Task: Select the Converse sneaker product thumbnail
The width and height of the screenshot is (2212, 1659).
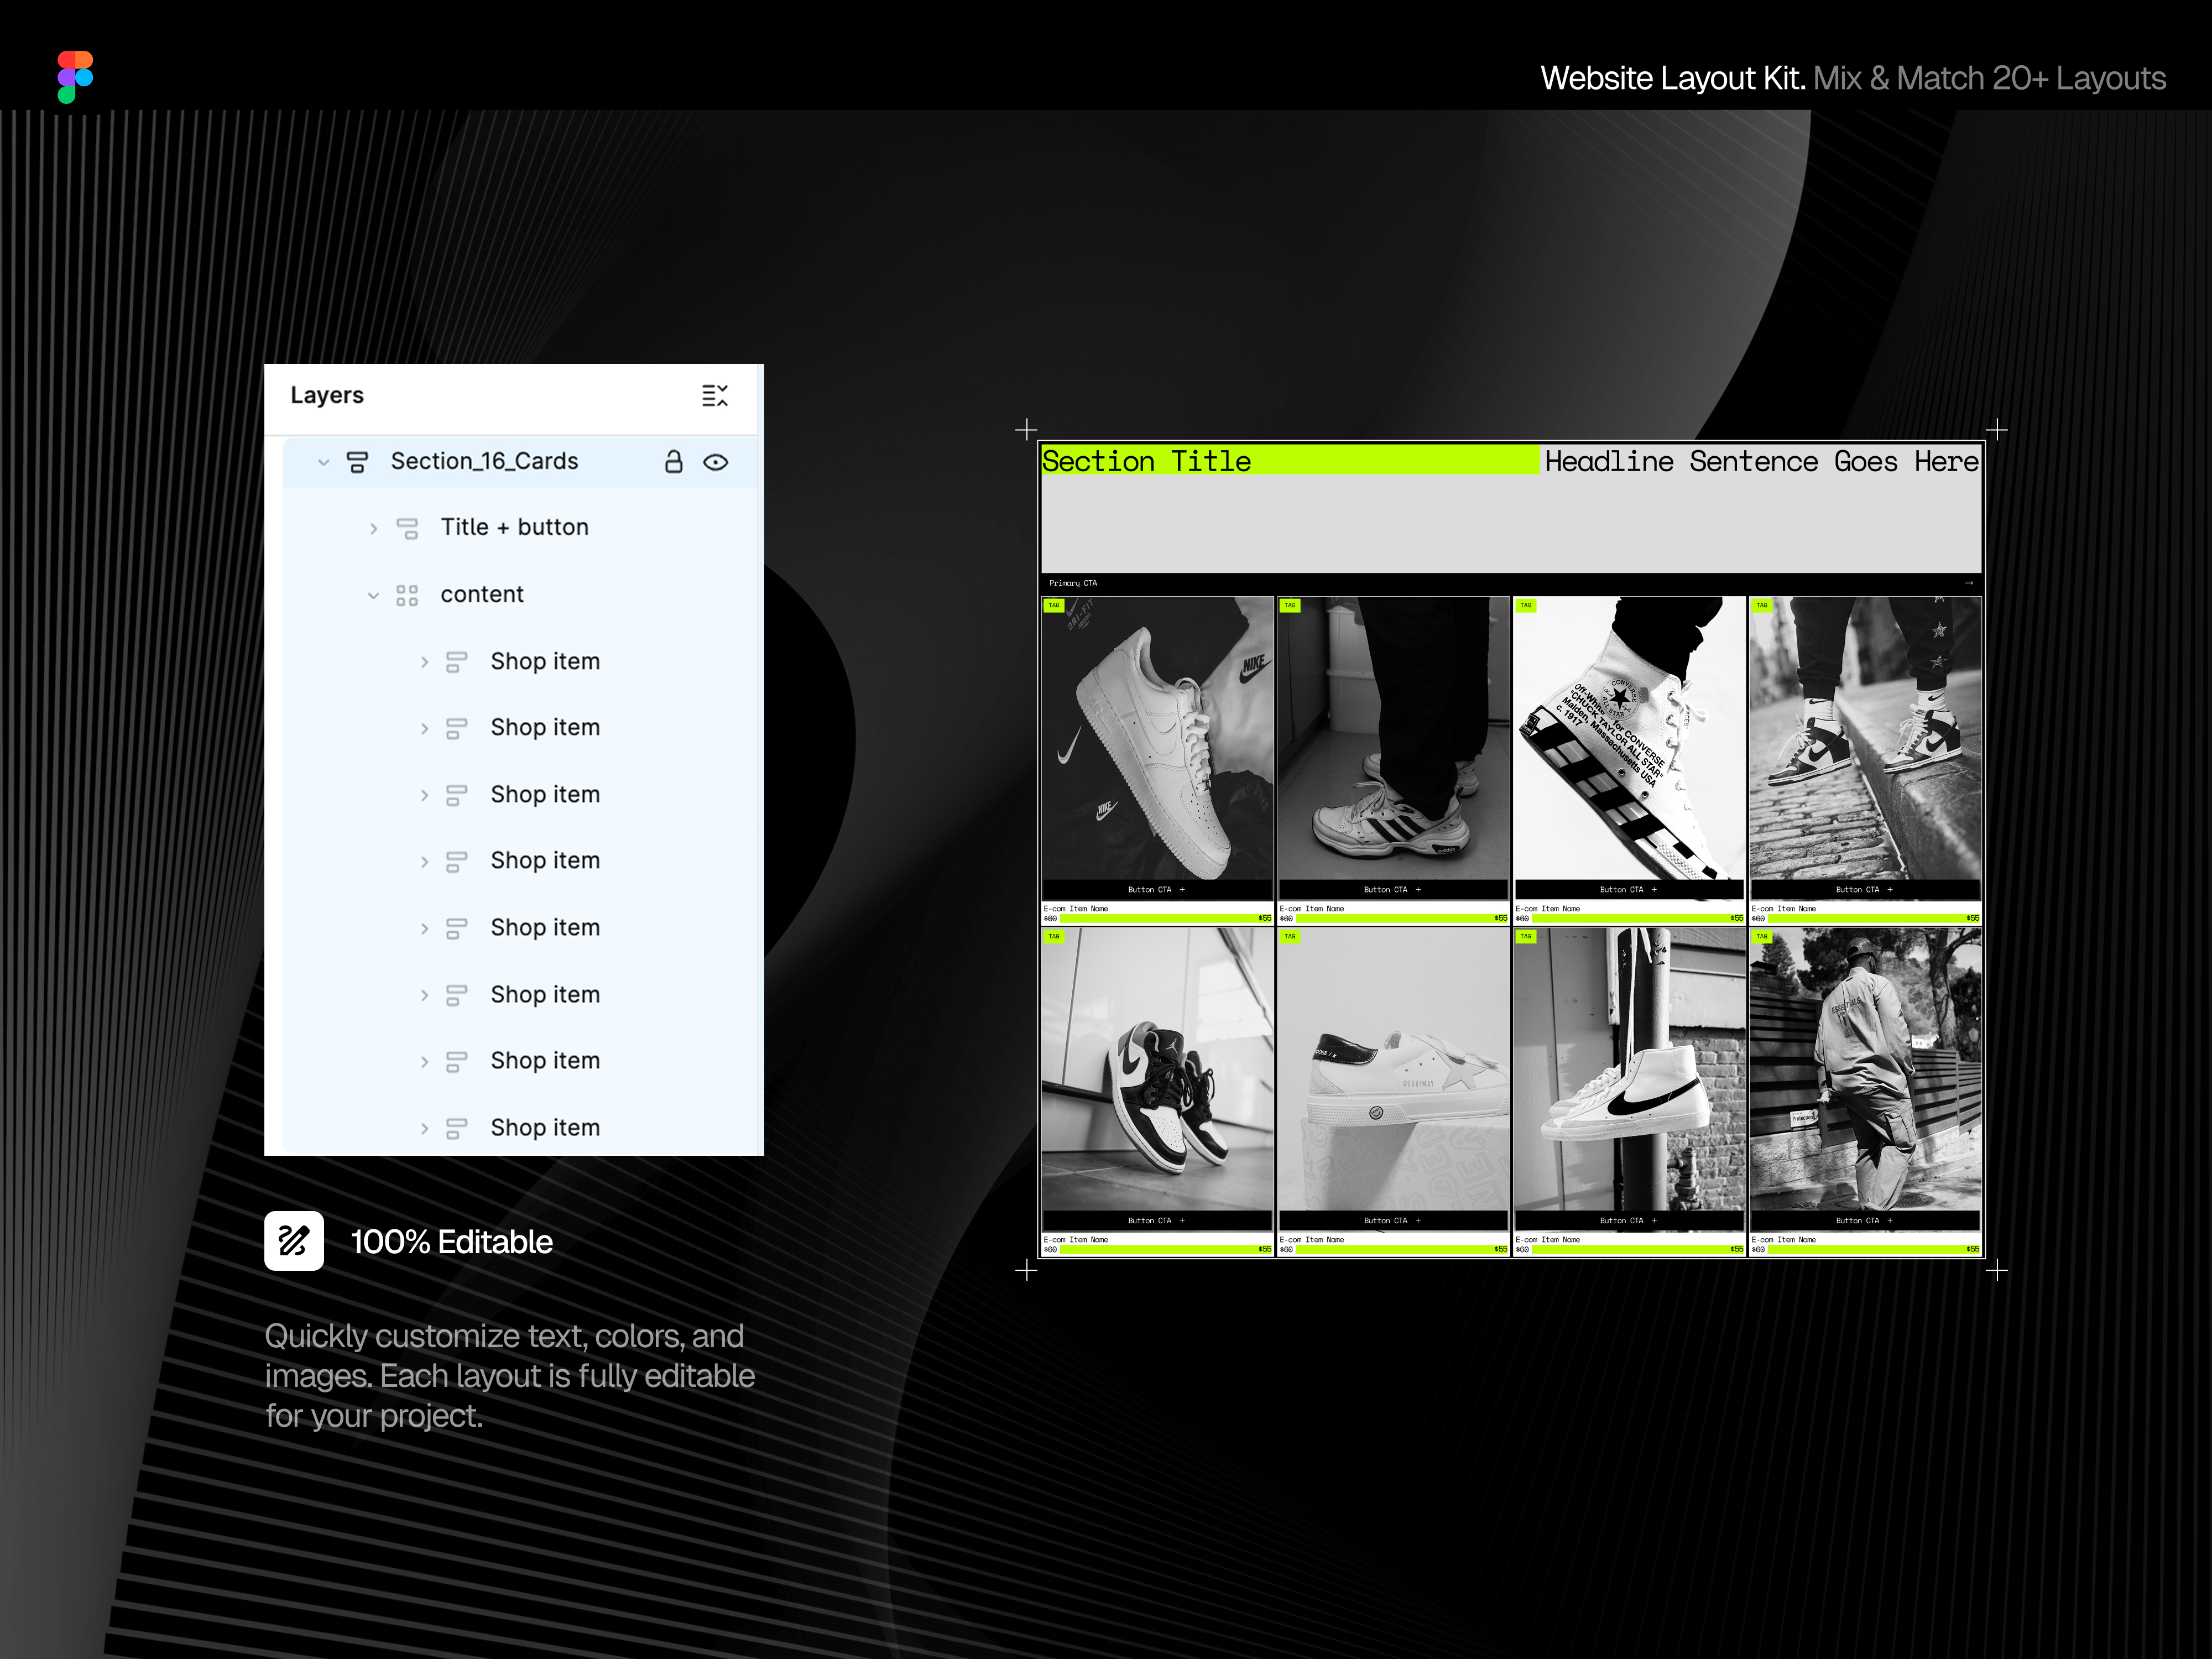Action: [1629, 738]
